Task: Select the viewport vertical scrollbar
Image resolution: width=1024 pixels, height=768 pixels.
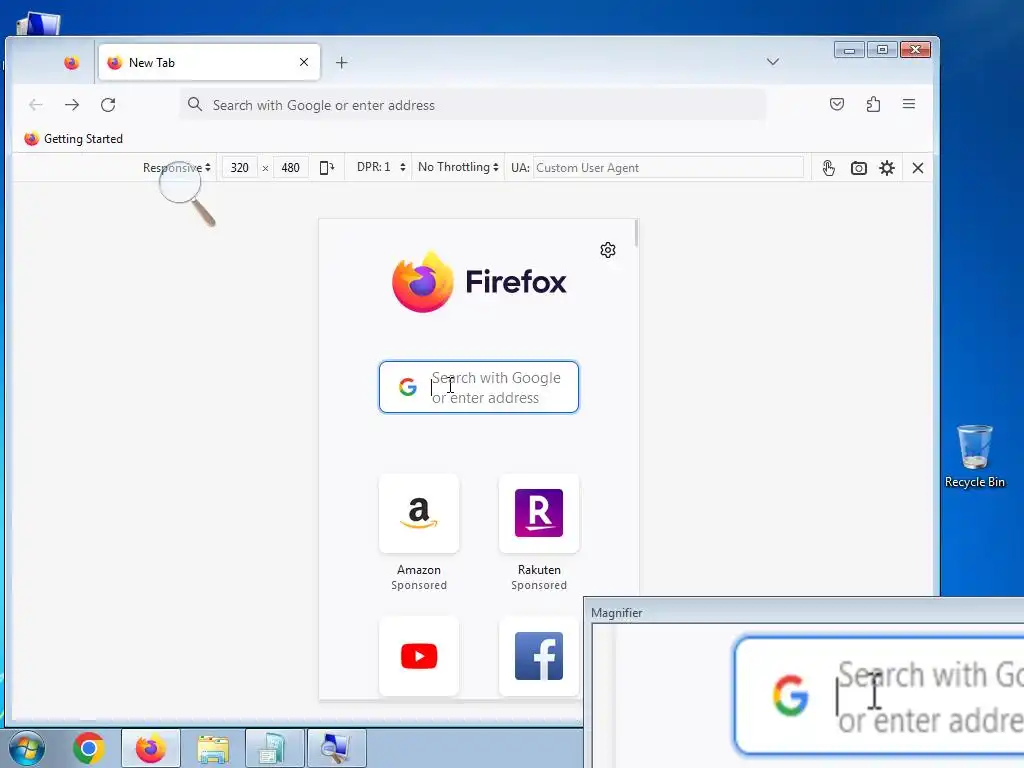Action: click(635, 234)
